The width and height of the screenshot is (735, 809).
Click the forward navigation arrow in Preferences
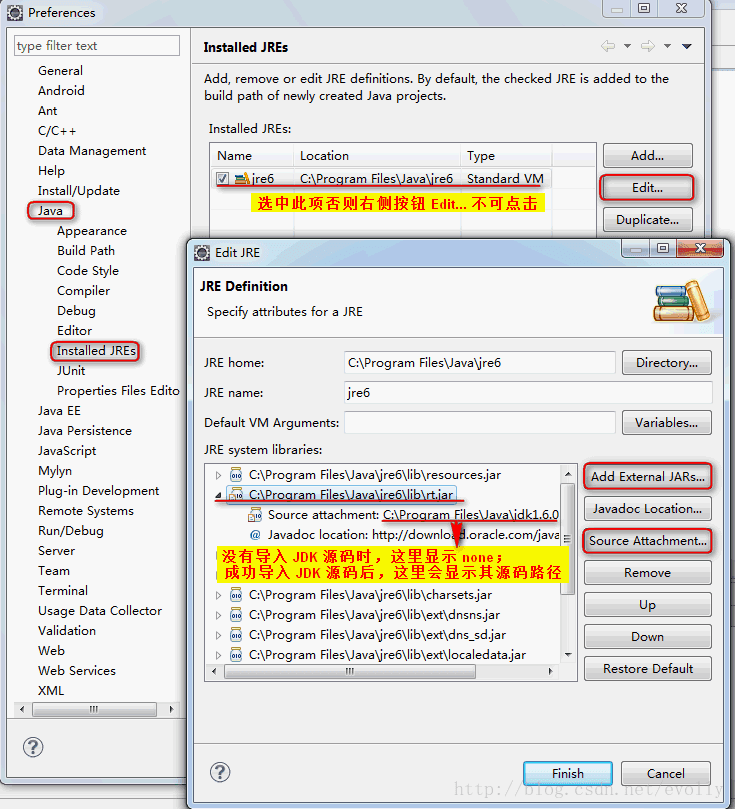(x=648, y=46)
